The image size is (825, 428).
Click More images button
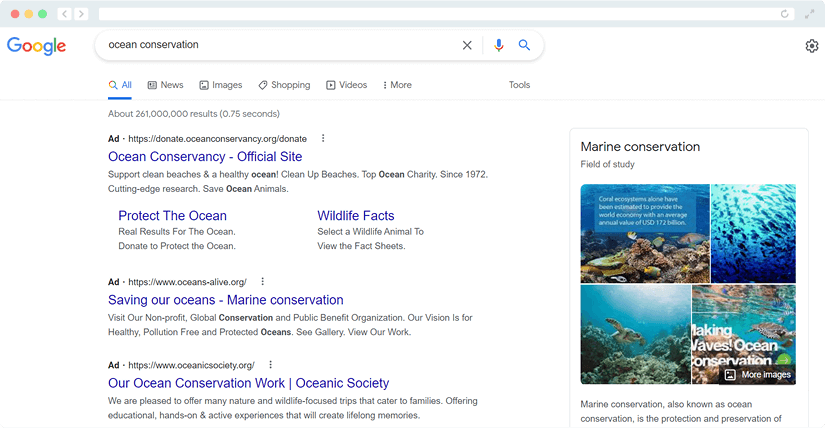pyautogui.click(x=758, y=374)
